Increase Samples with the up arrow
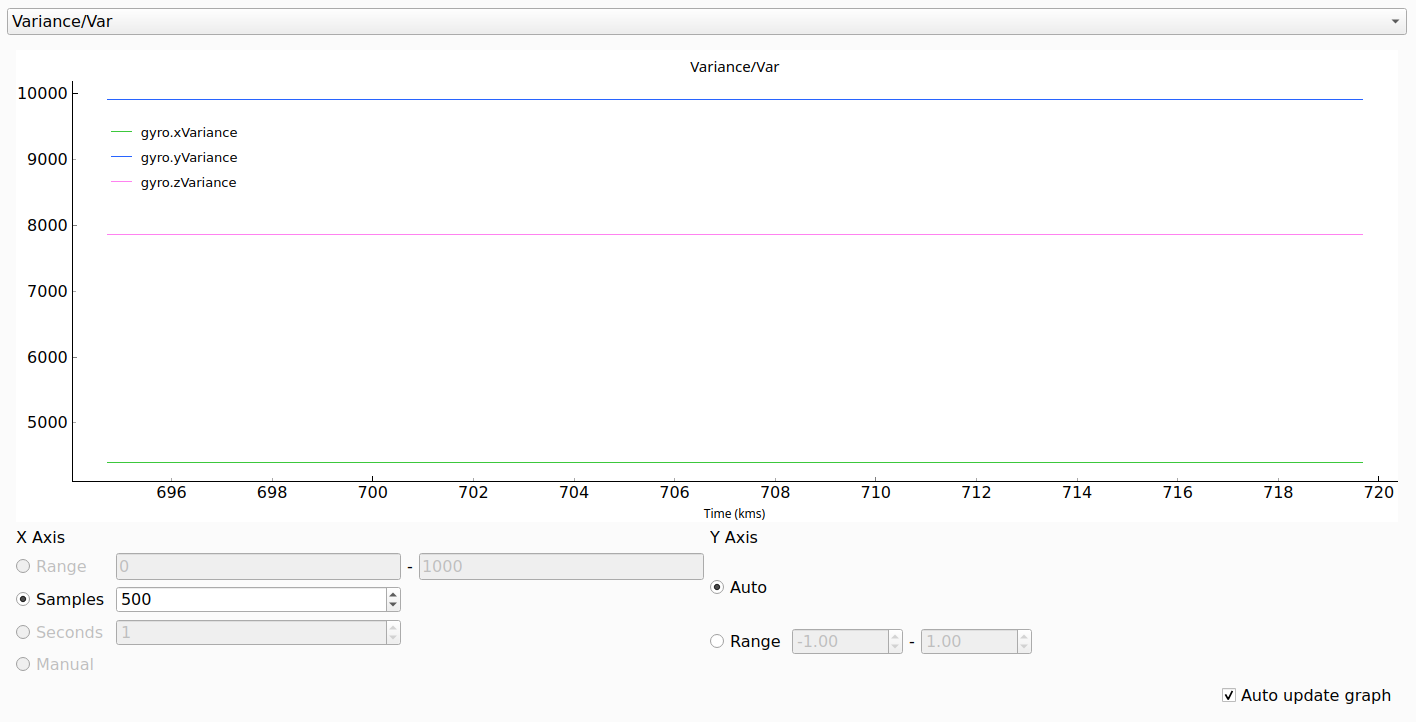The height and width of the screenshot is (722, 1416). (x=393, y=594)
